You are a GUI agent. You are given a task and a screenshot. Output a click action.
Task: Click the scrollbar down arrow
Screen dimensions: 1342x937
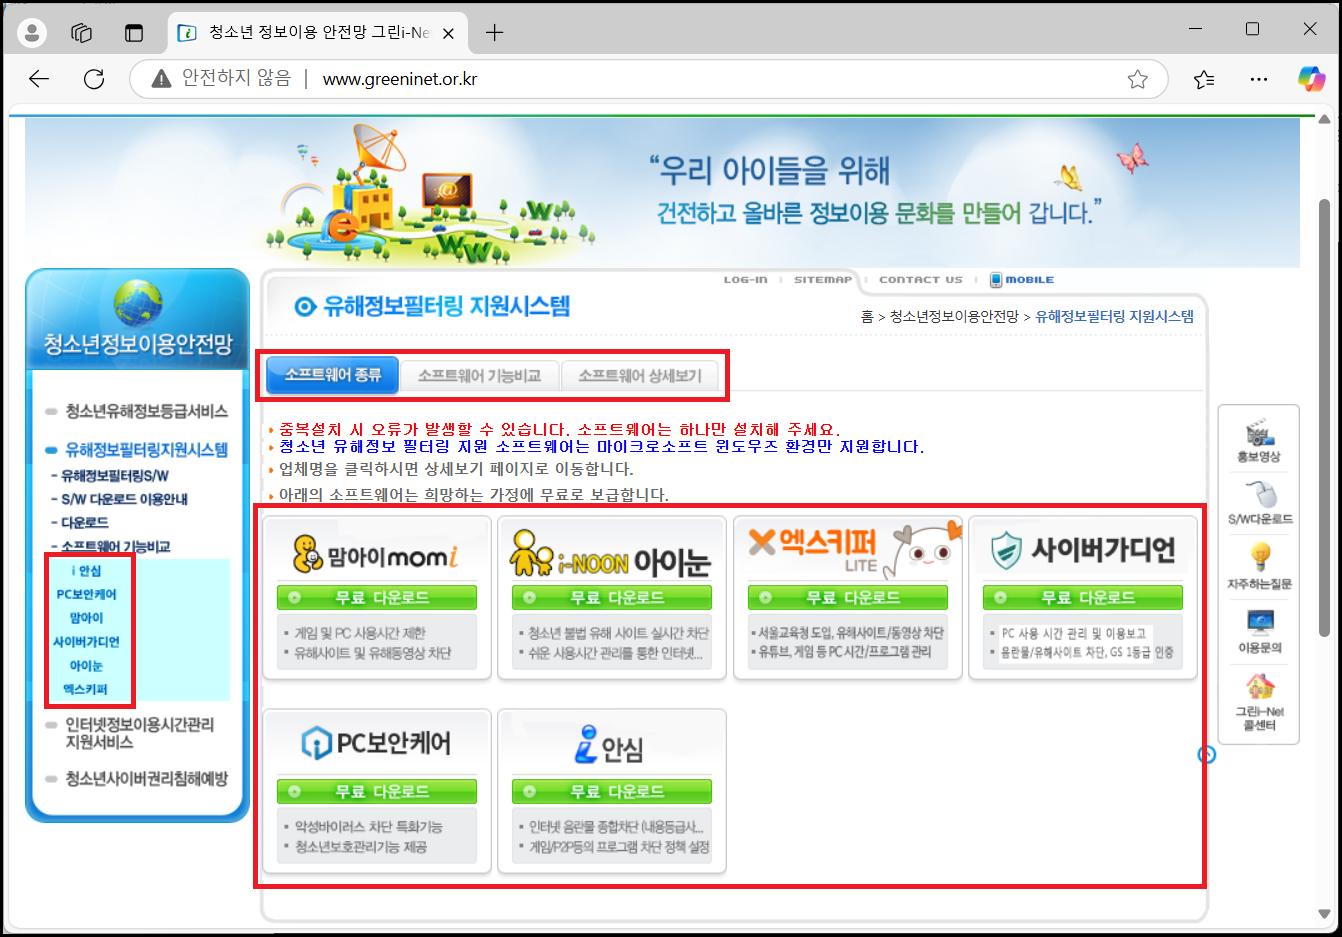[x=1325, y=913]
